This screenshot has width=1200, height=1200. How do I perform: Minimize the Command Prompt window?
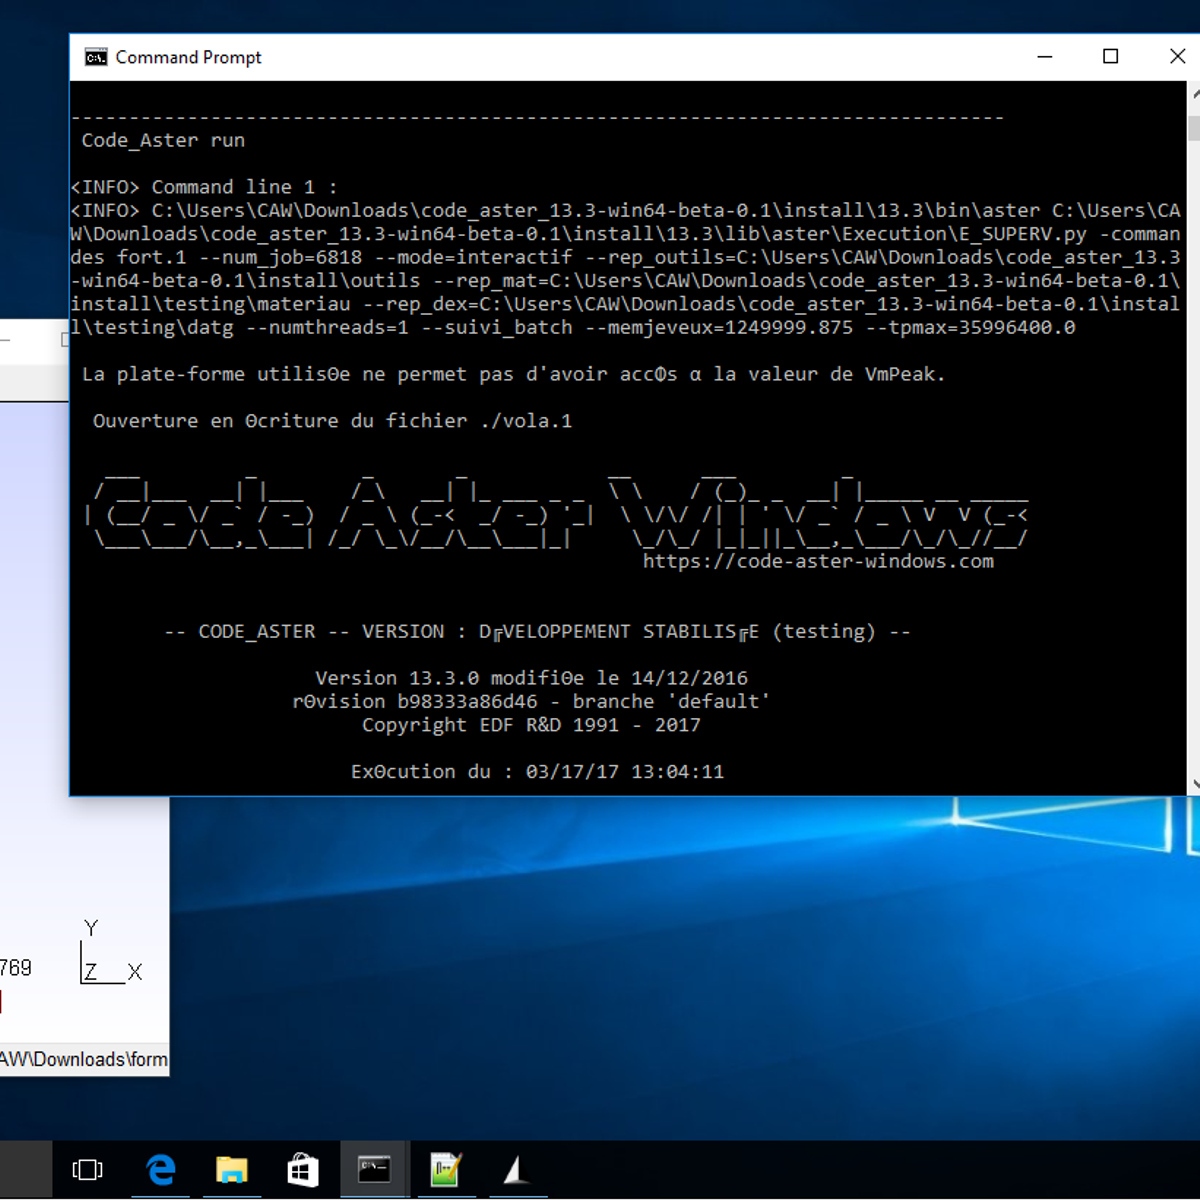pos(1045,57)
